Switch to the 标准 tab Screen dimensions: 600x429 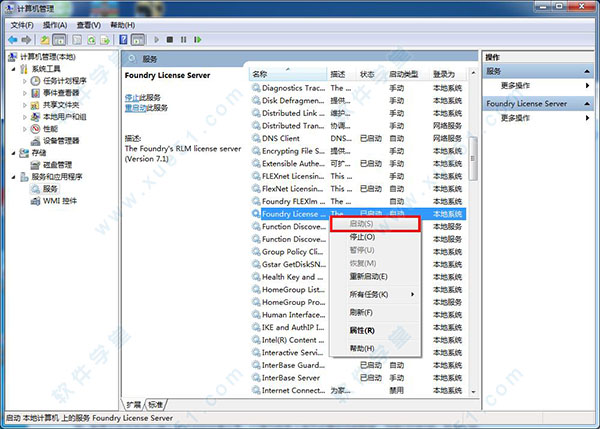[x=155, y=405]
